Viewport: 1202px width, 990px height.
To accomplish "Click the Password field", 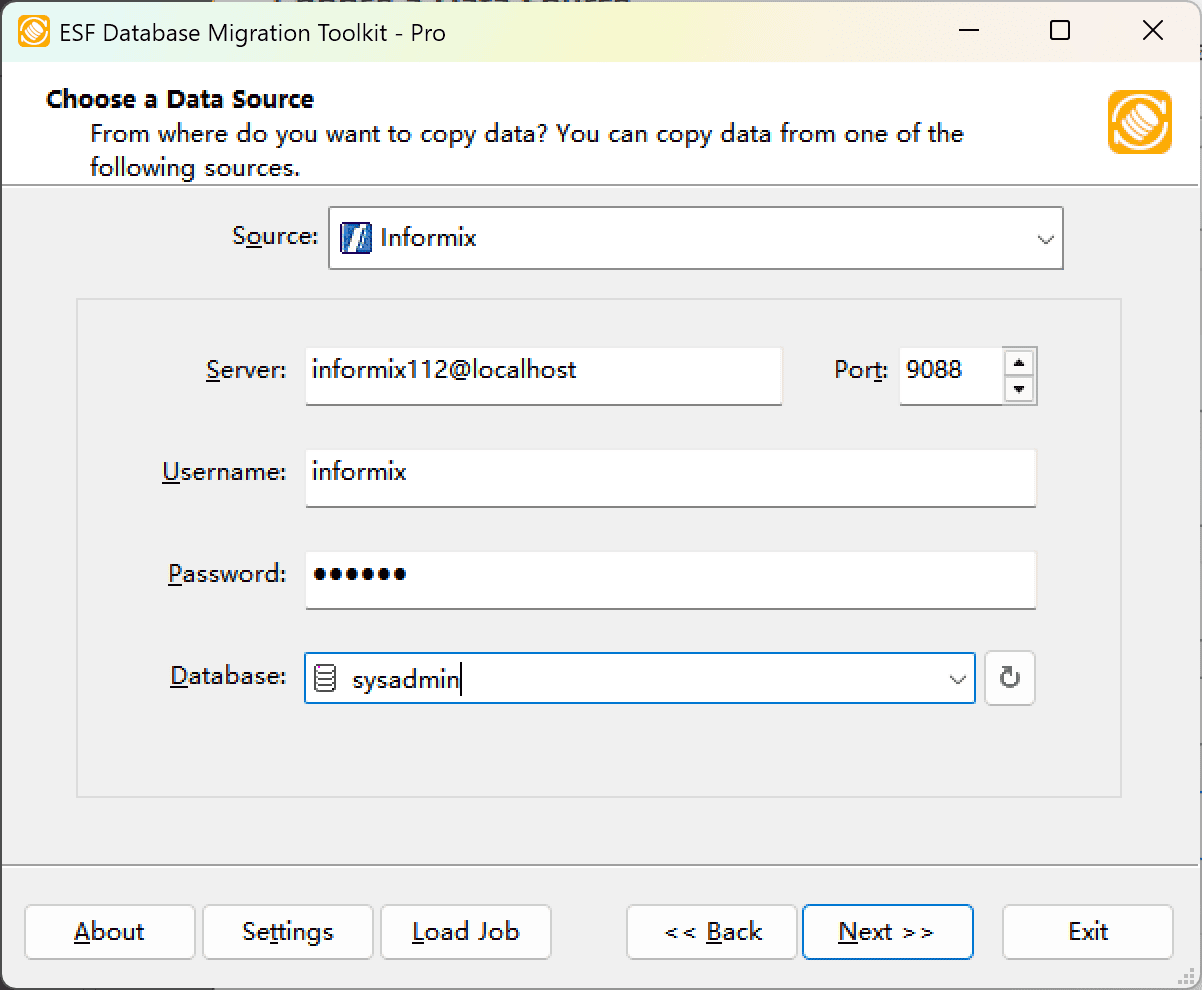I will [670, 580].
